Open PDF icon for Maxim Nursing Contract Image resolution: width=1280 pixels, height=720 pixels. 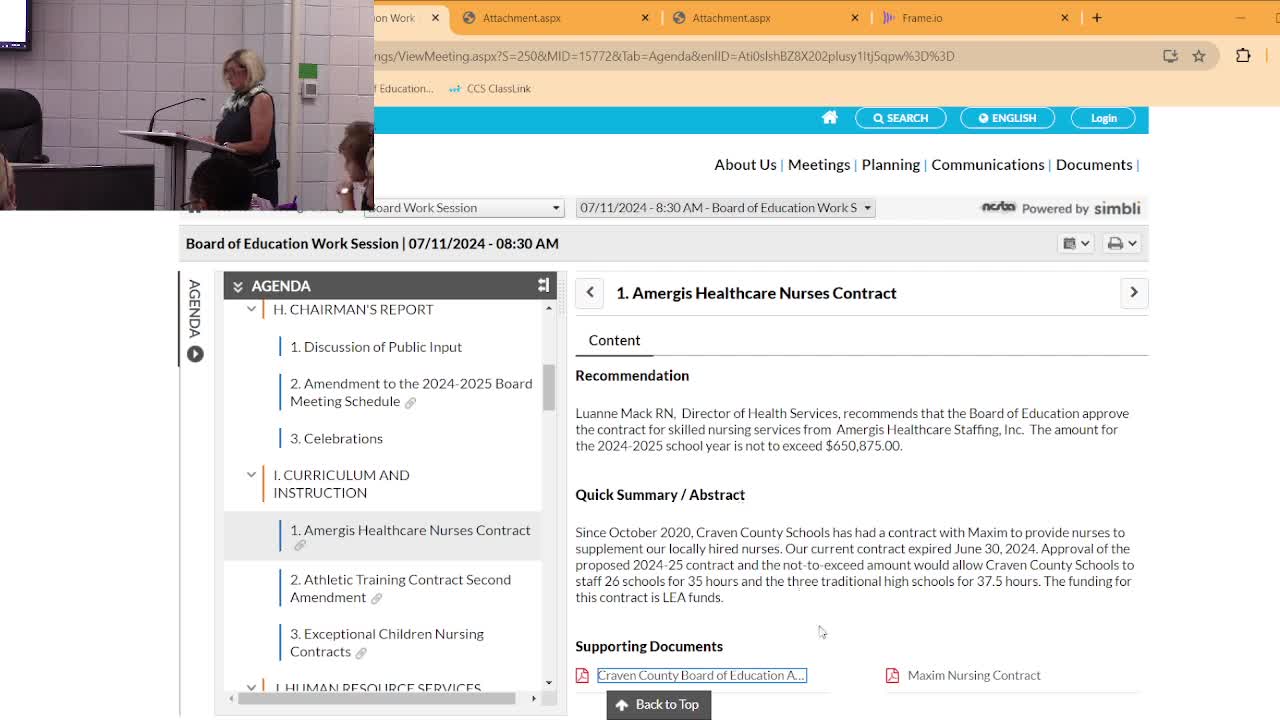point(892,676)
